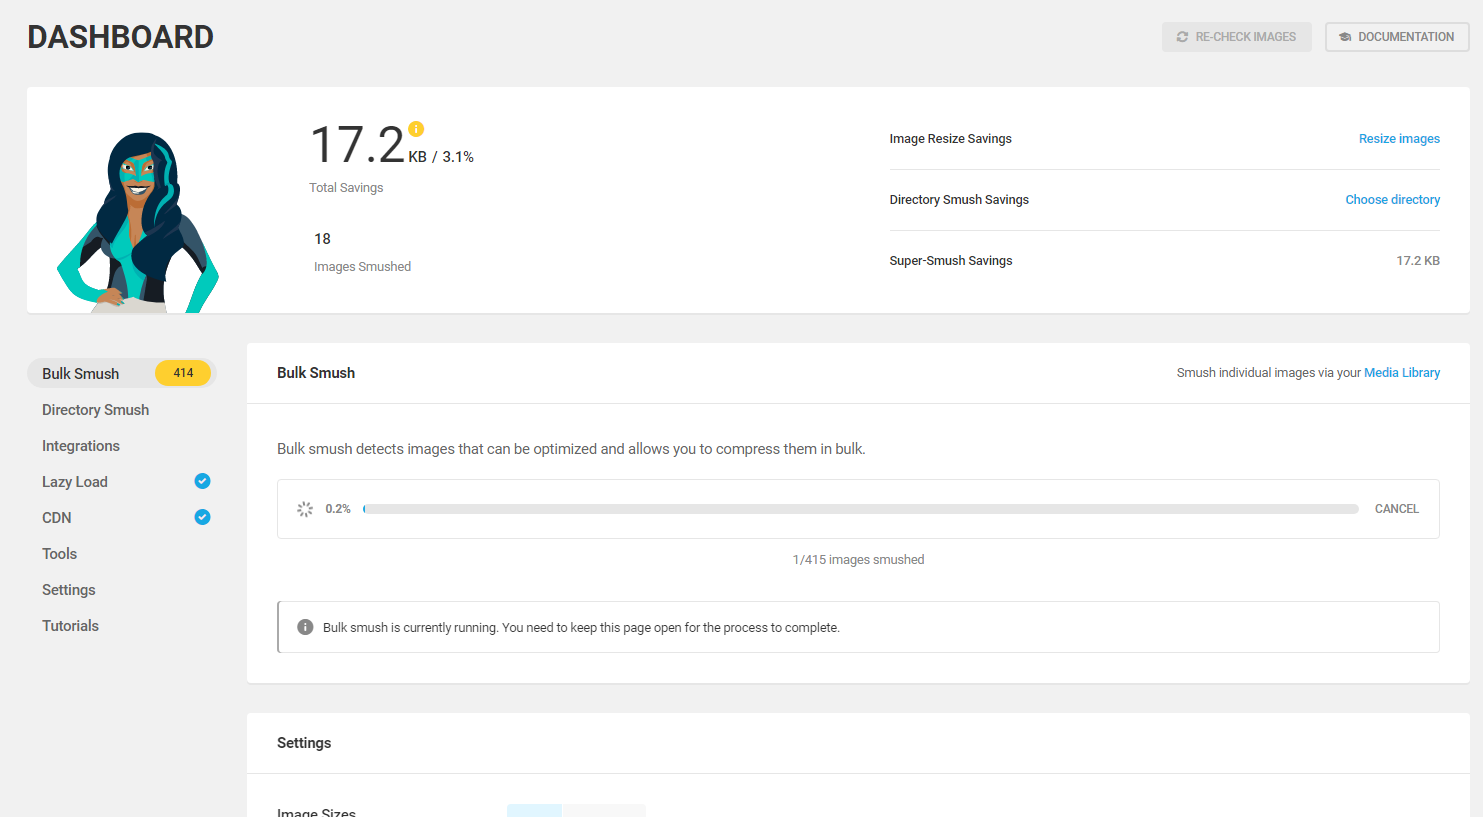Click the graduation cap Documentation icon
Screen dimensions: 1483x817
(1344, 37)
